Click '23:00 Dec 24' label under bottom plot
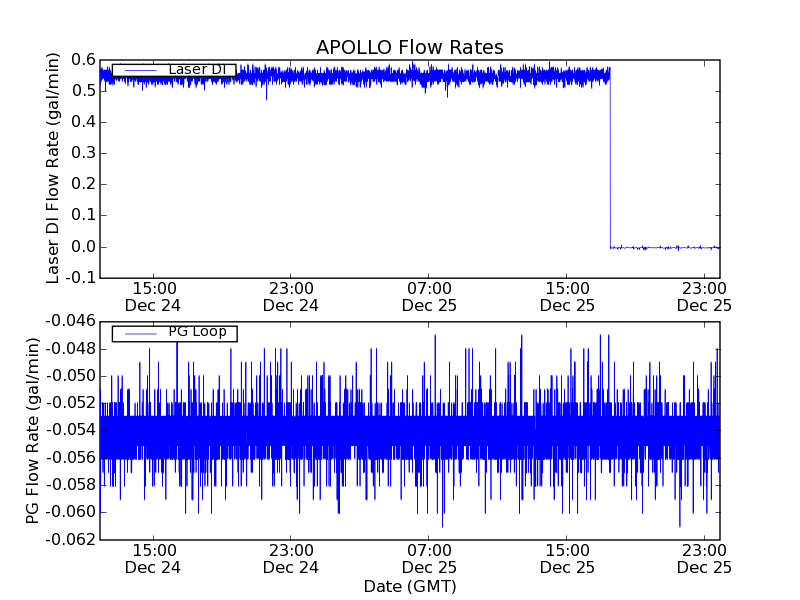The width and height of the screenshot is (800, 600). 291,559
